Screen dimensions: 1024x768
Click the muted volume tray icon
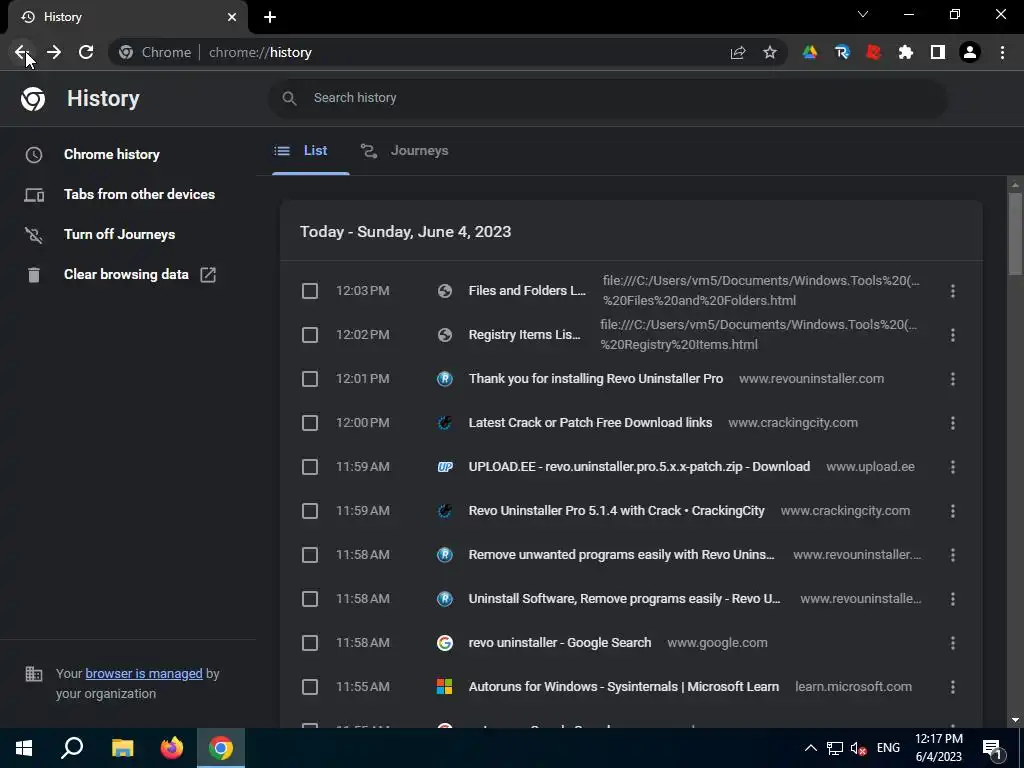858,748
